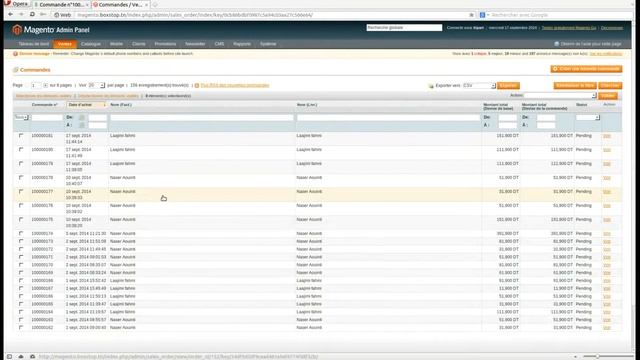
Task: Click the next page arrow in pager
Action: pos(45,85)
